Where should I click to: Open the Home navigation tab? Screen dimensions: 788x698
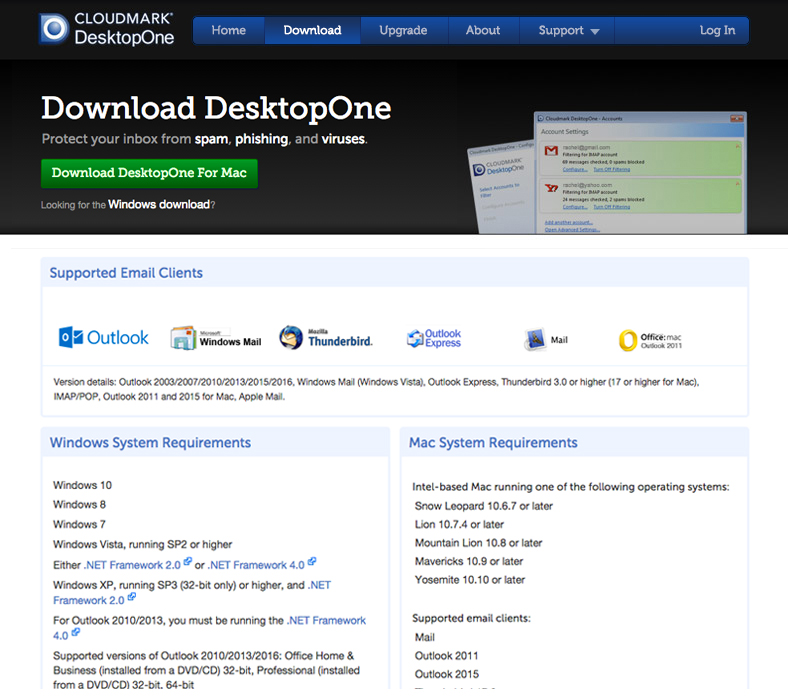[228, 30]
